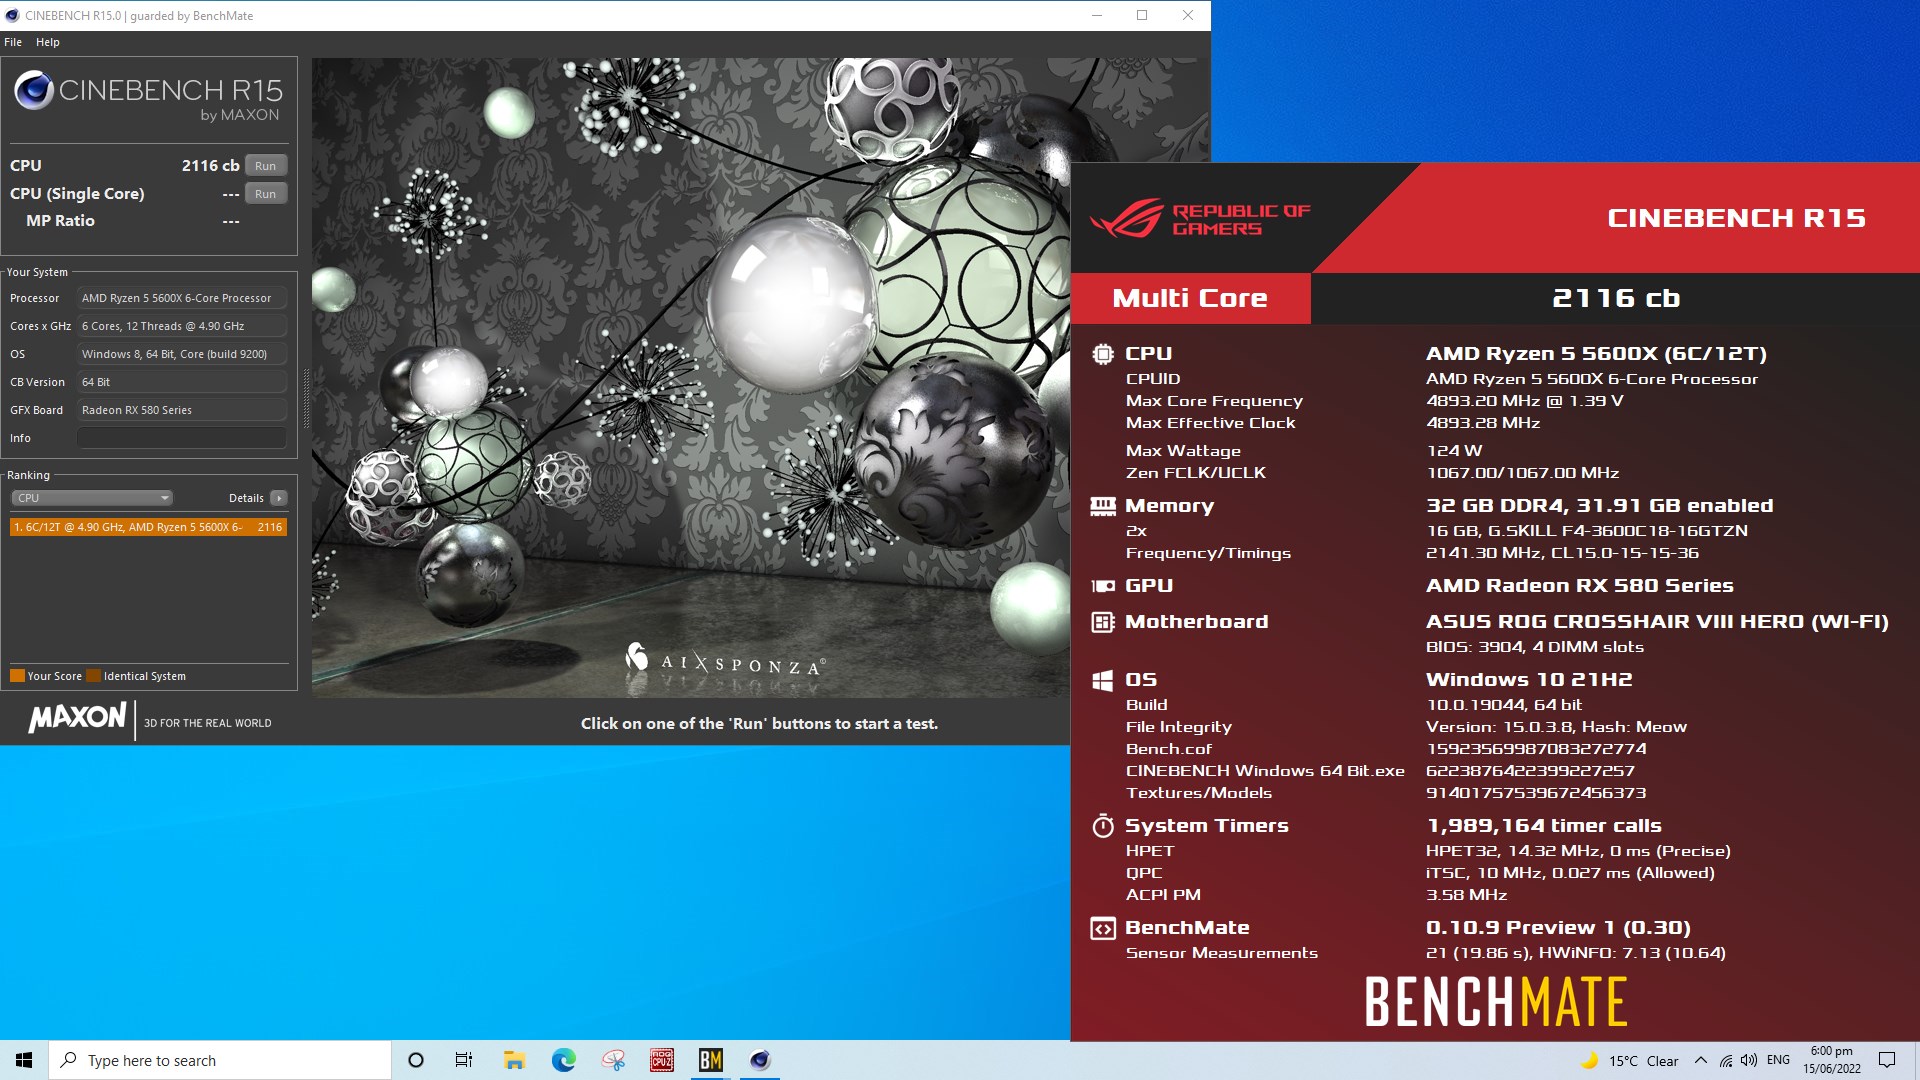
Task: Click the Republic of Gamers logo
Action: pos(1200,219)
